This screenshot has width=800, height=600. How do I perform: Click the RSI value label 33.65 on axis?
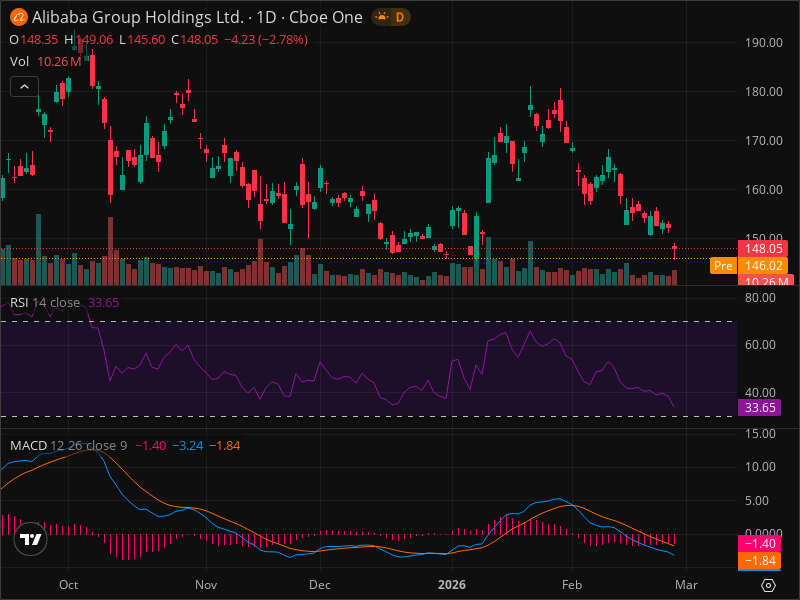tap(759, 408)
